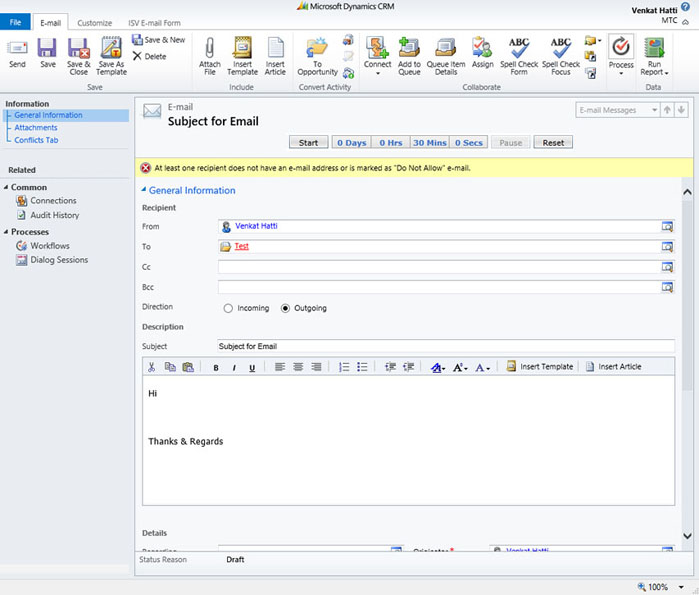Expand the Run Report dropdown
This screenshot has height=595, width=699.
pos(655,72)
